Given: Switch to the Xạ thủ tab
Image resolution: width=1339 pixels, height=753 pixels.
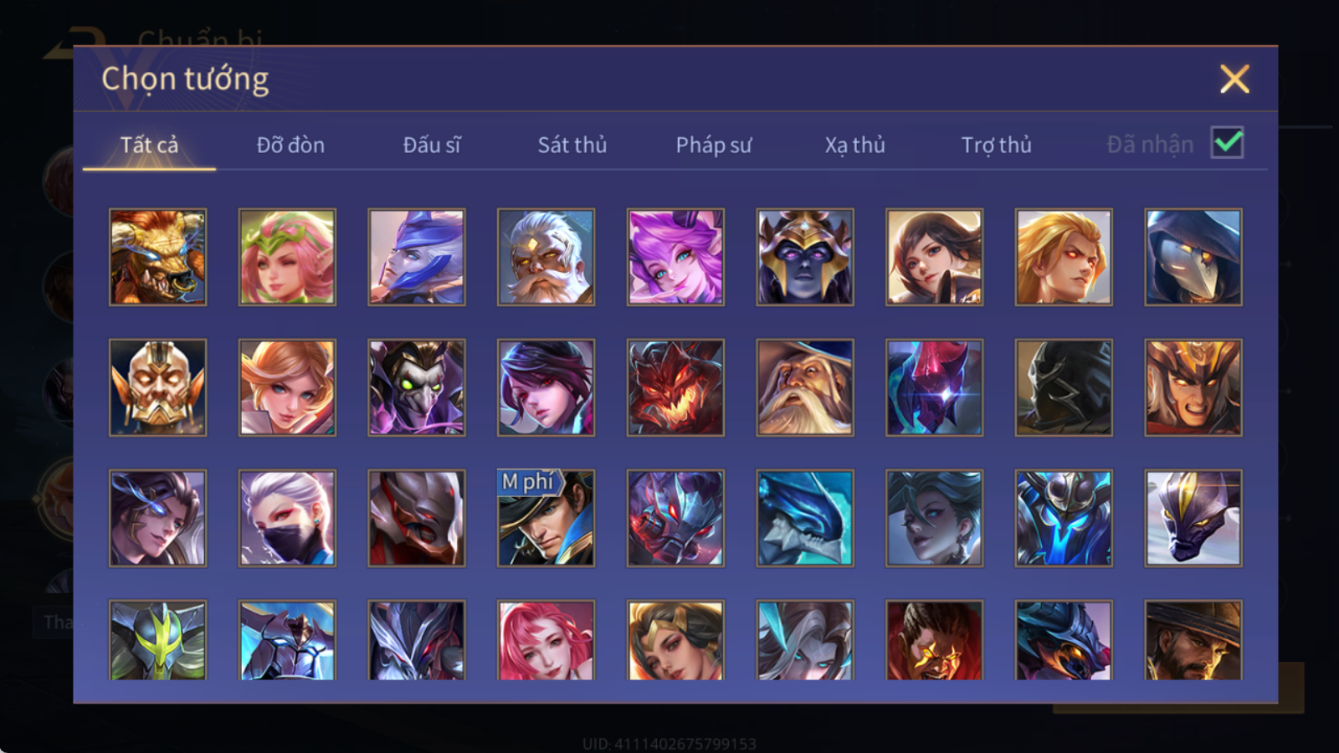Looking at the screenshot, I should [x=855, y=145].
